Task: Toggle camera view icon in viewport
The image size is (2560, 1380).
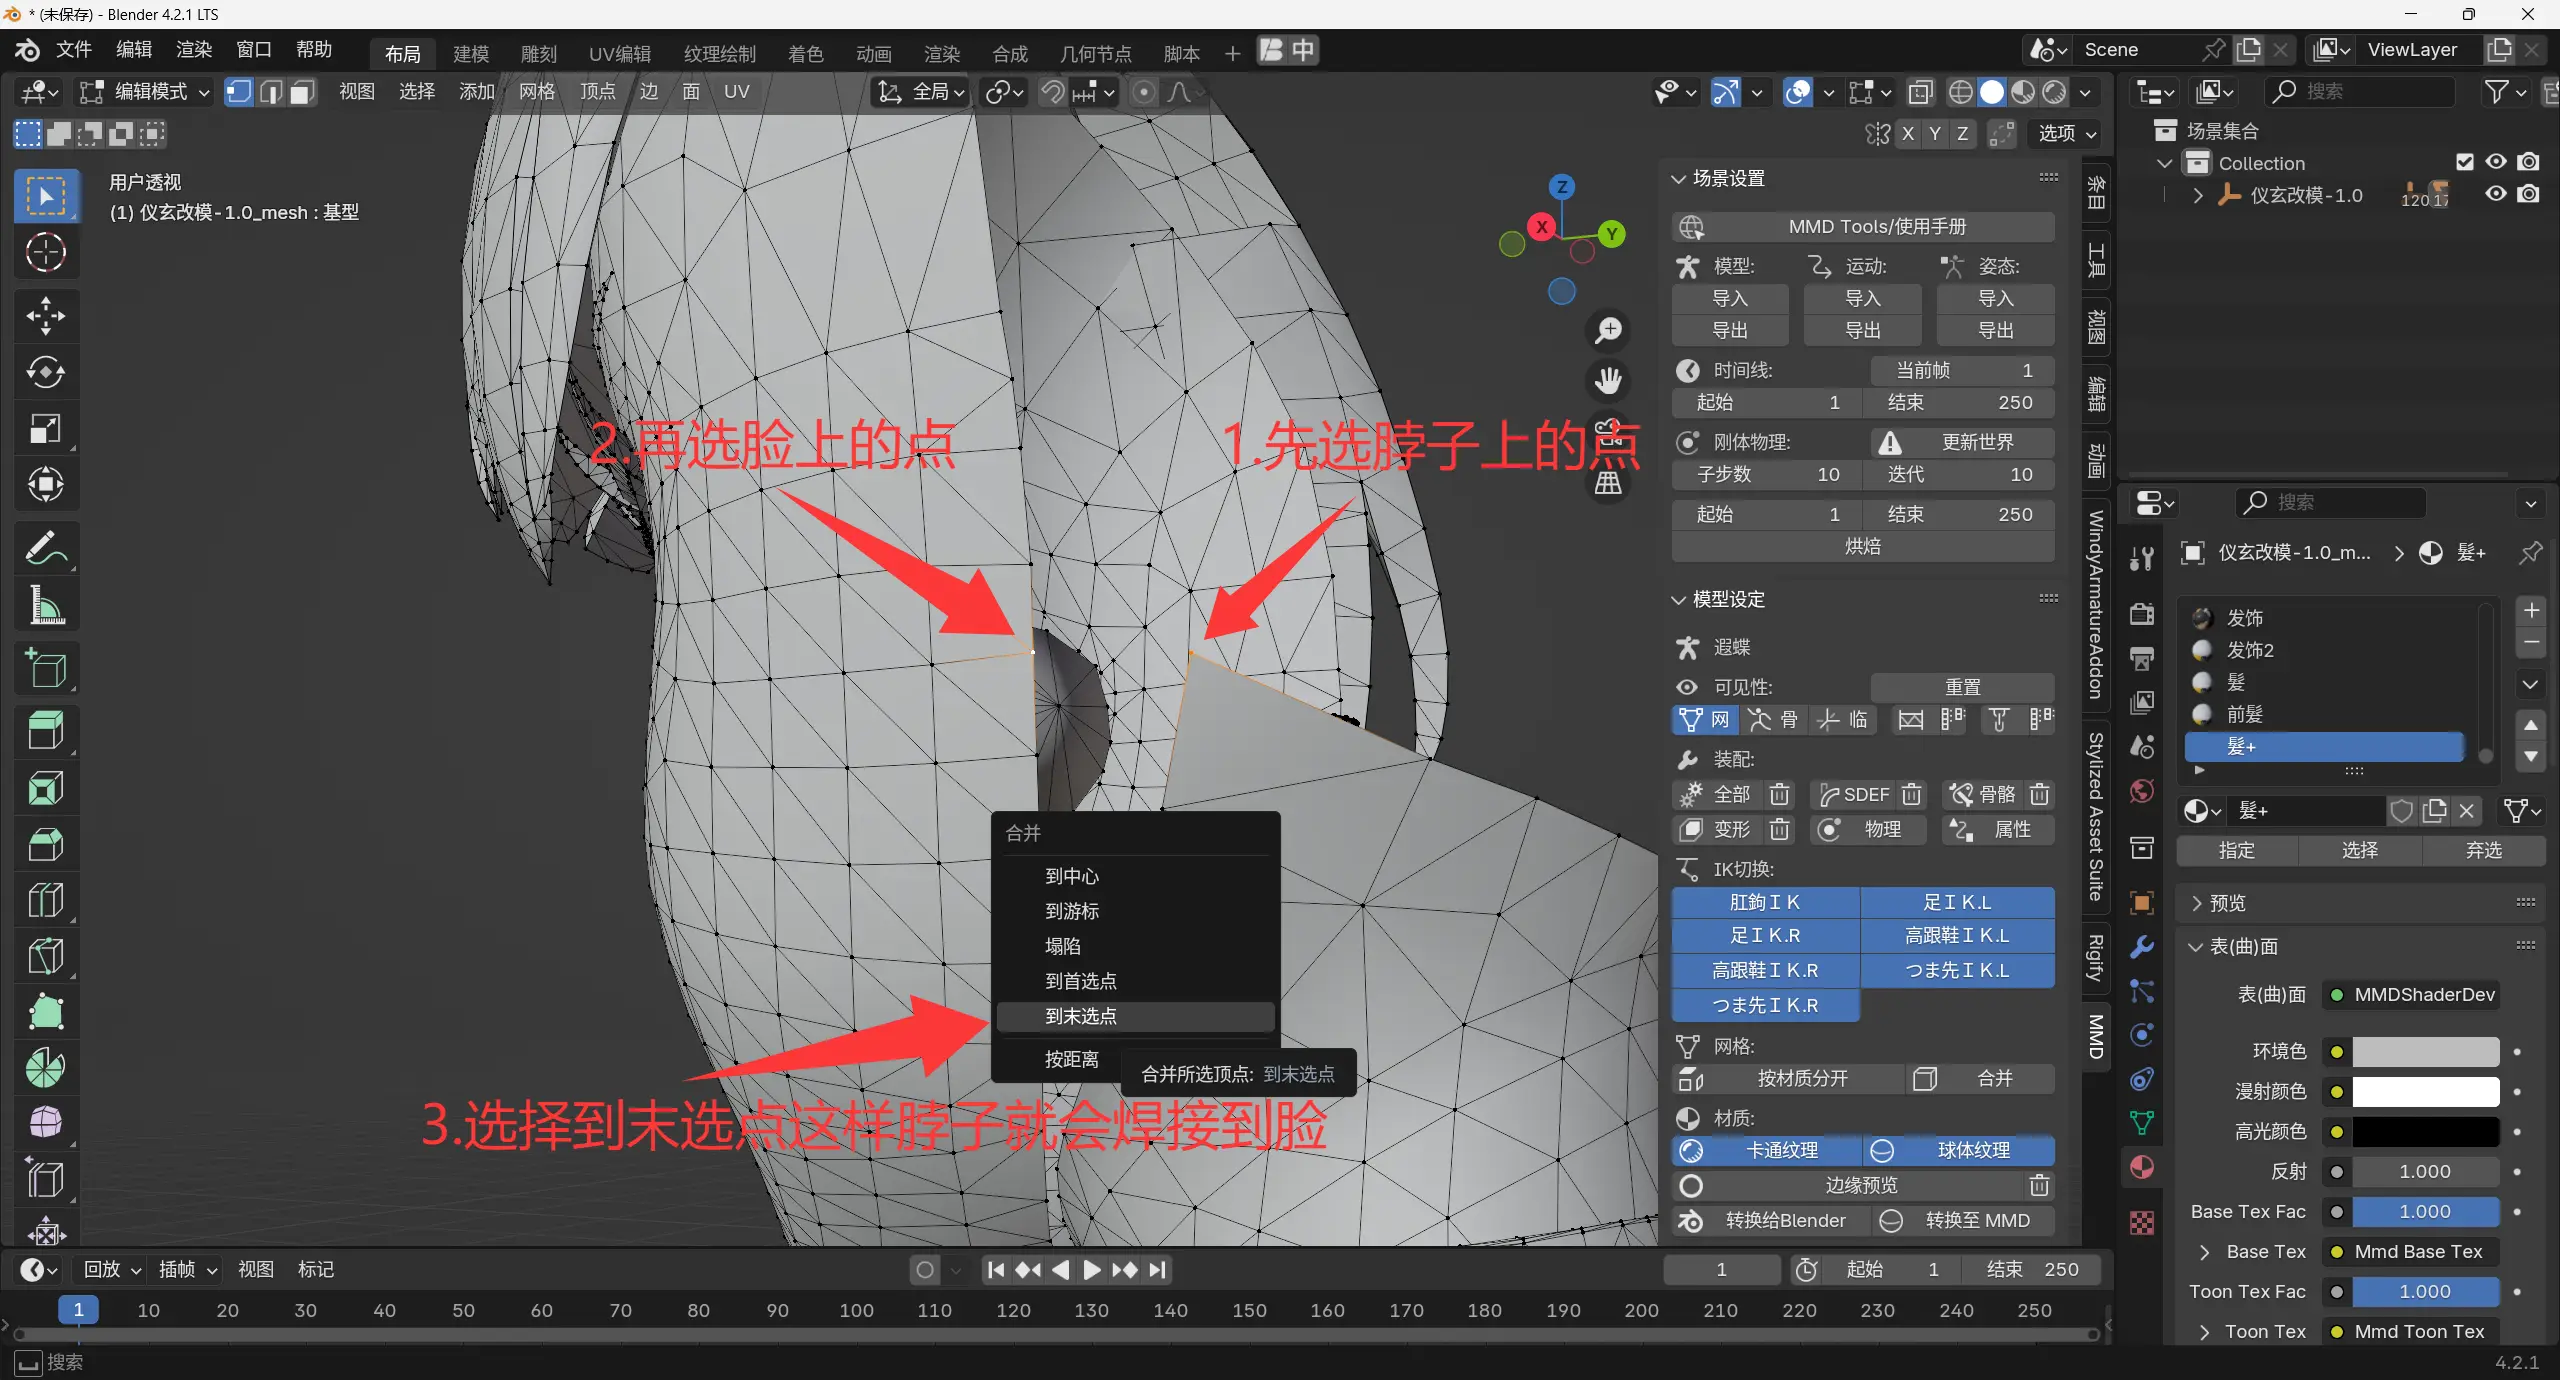Action: click(1608, 433)
